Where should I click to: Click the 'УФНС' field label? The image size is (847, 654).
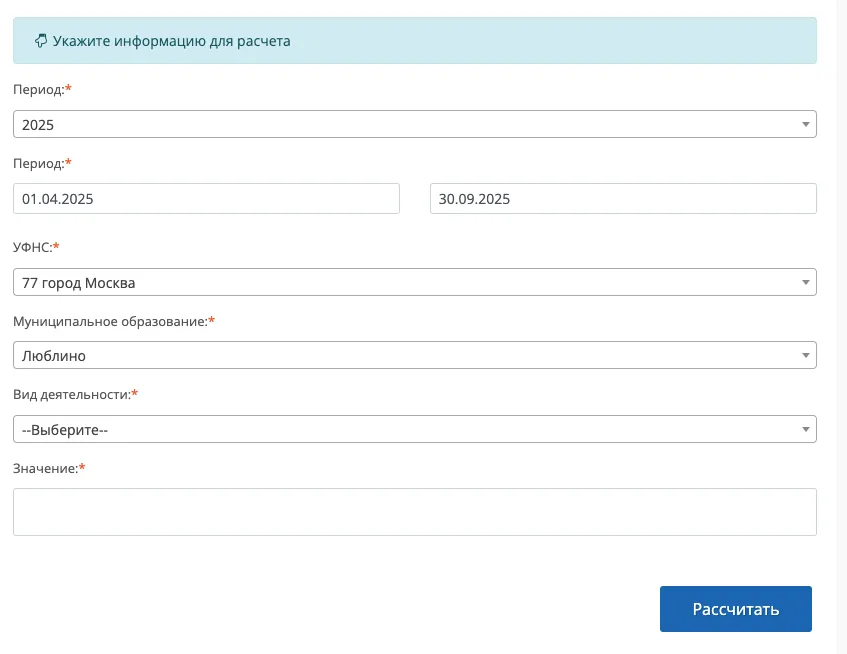(x=32, y=246)
